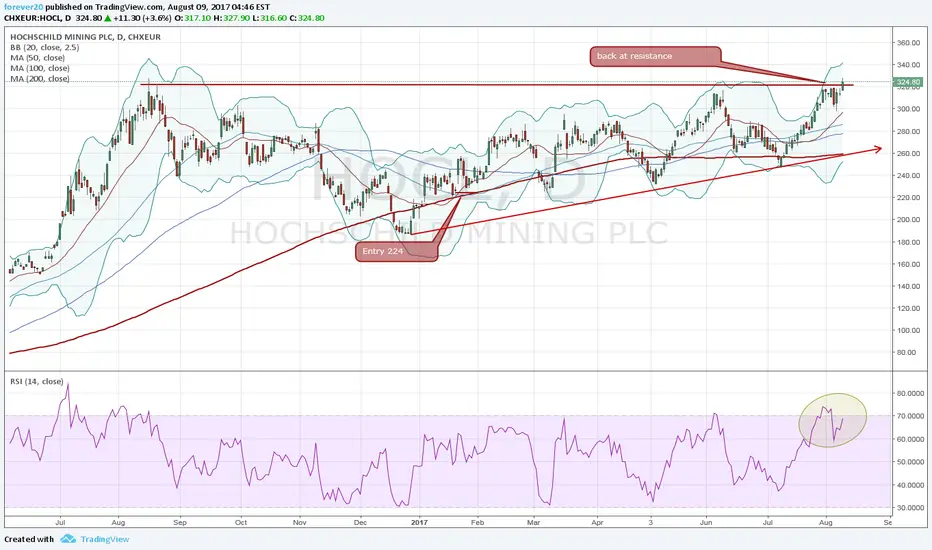
Task: Click the '+11.30 (+3.6%)' change value
Action: pos(141,18)
